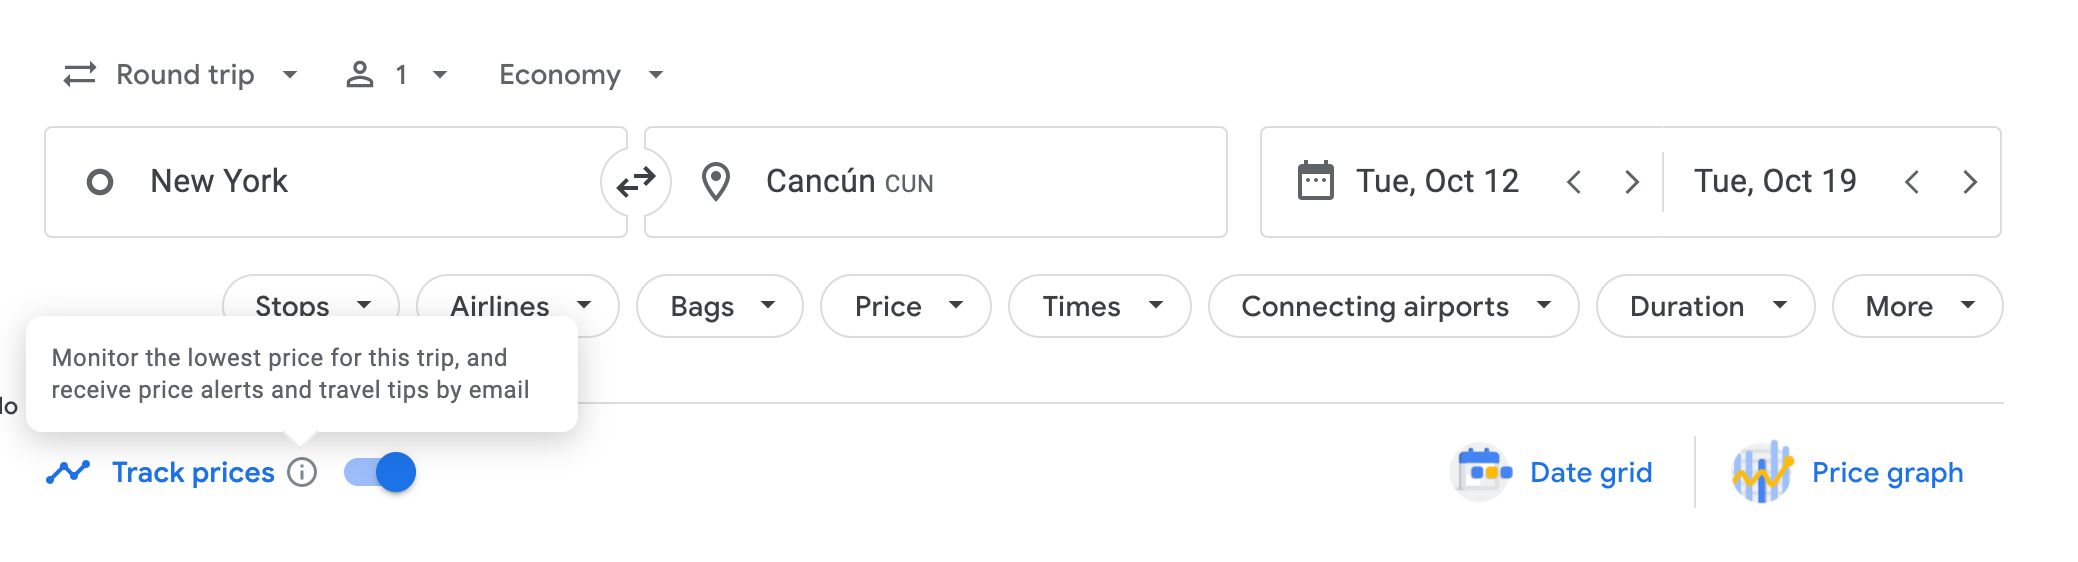Image resolution: width=2078 pixels, height=562 pixels.
Task: Open the passenger count dropdown
Action: 397,75
